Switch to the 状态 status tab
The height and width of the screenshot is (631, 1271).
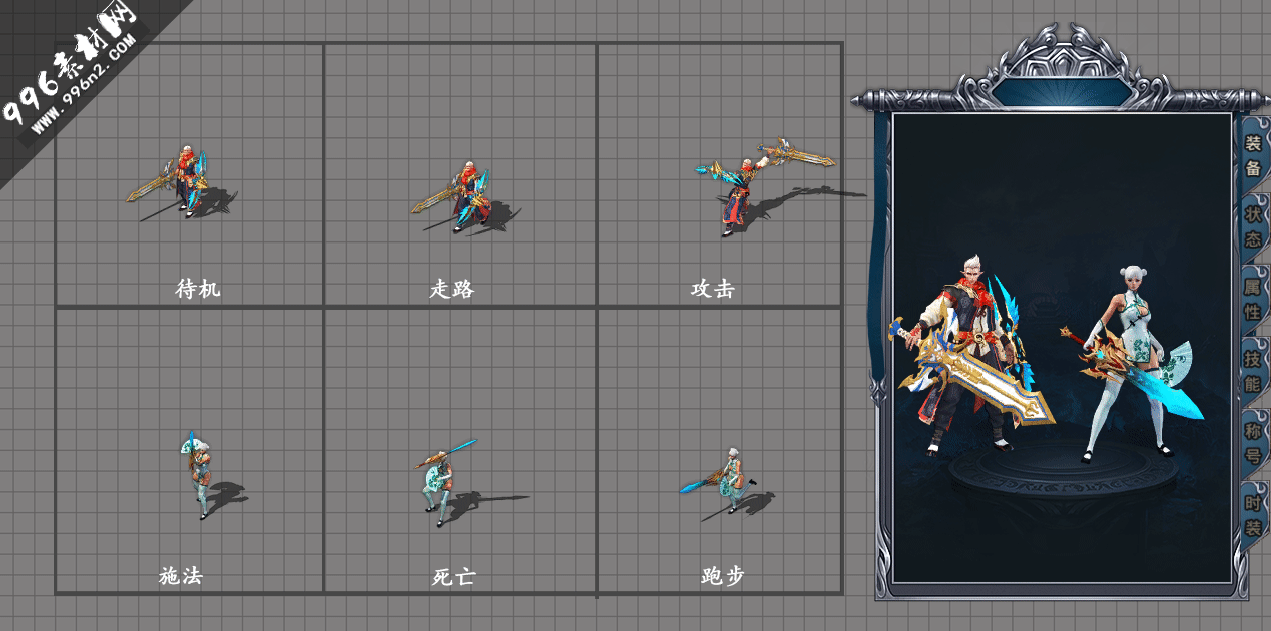(1253, 227)
